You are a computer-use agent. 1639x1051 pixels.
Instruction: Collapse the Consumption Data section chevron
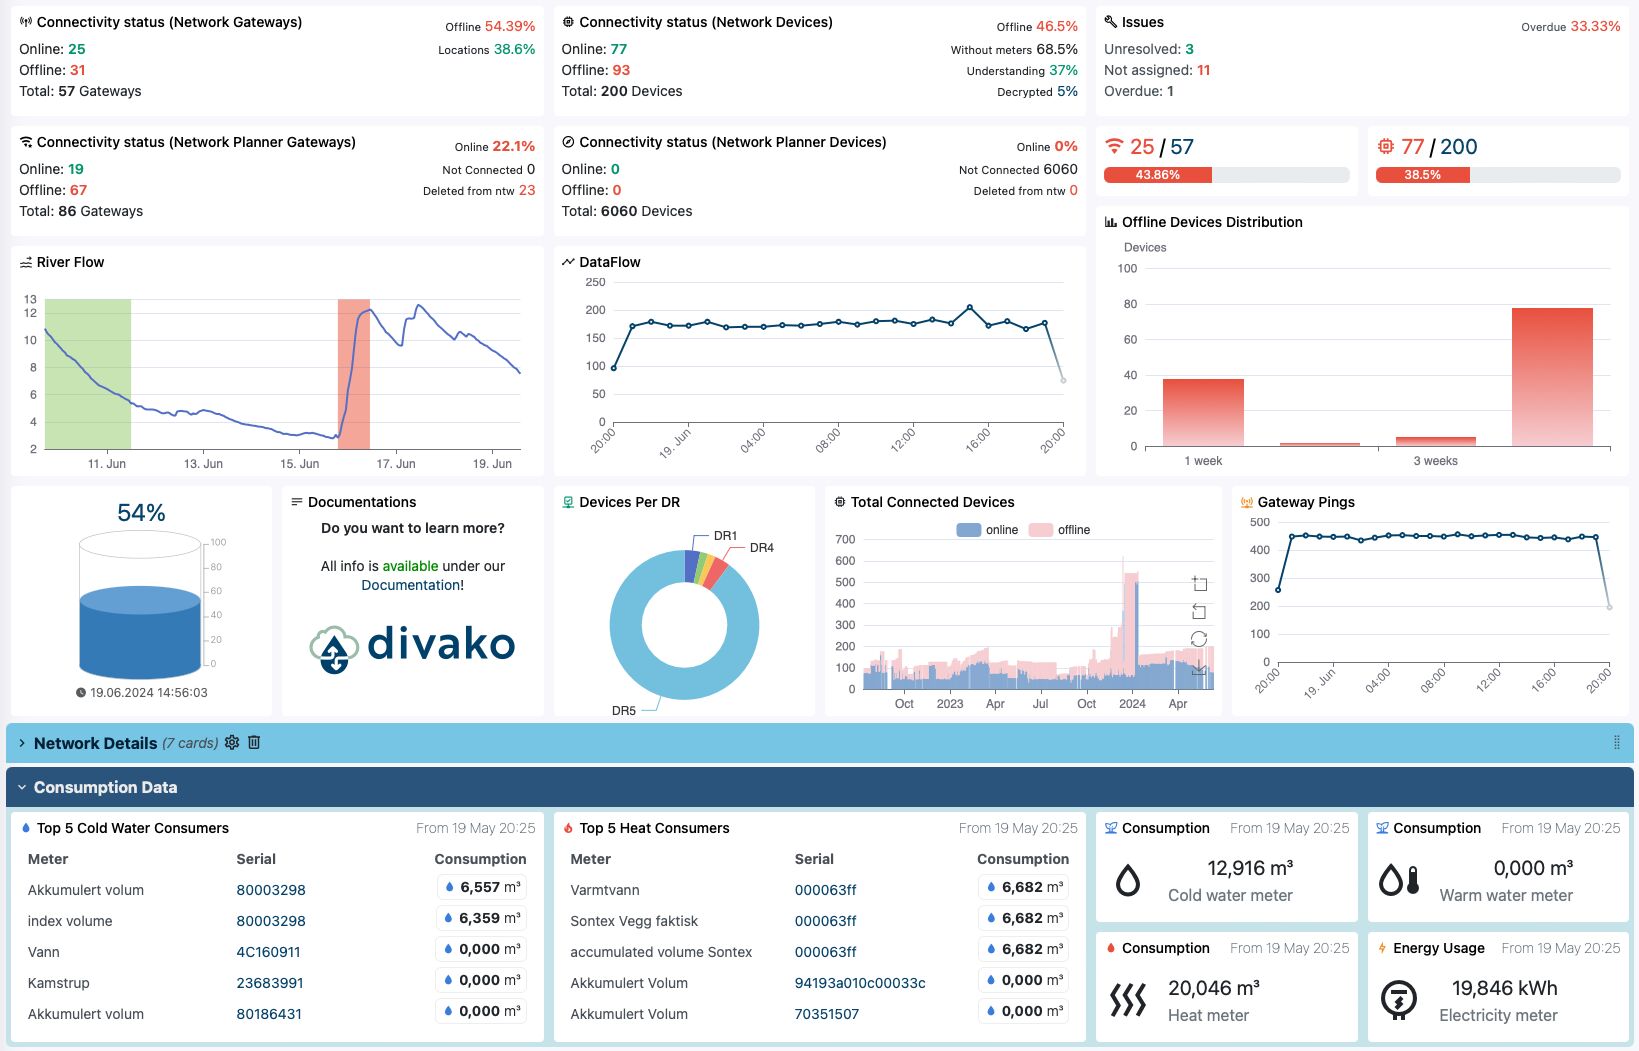click(22, 788)
